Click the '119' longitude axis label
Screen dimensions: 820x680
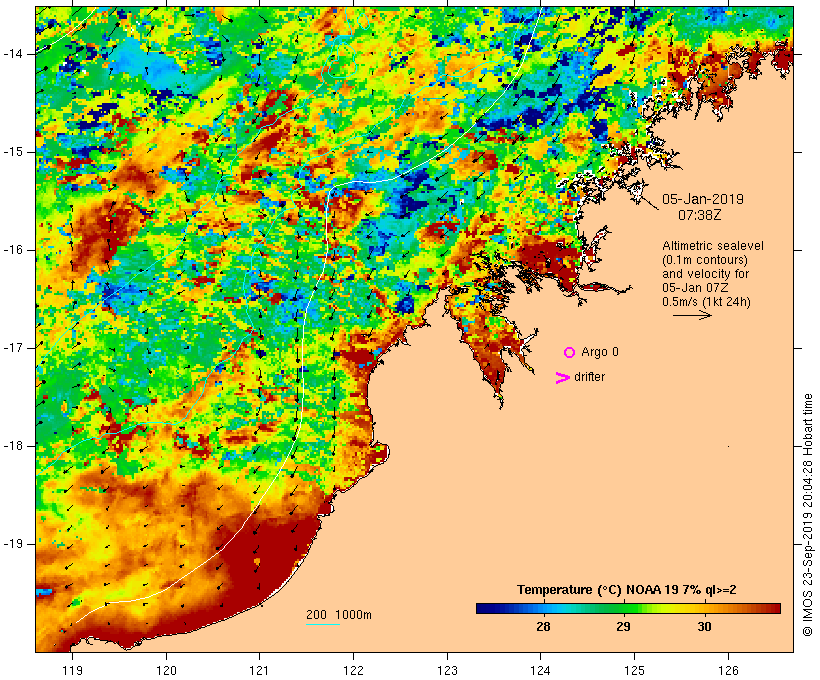(72, 670)
